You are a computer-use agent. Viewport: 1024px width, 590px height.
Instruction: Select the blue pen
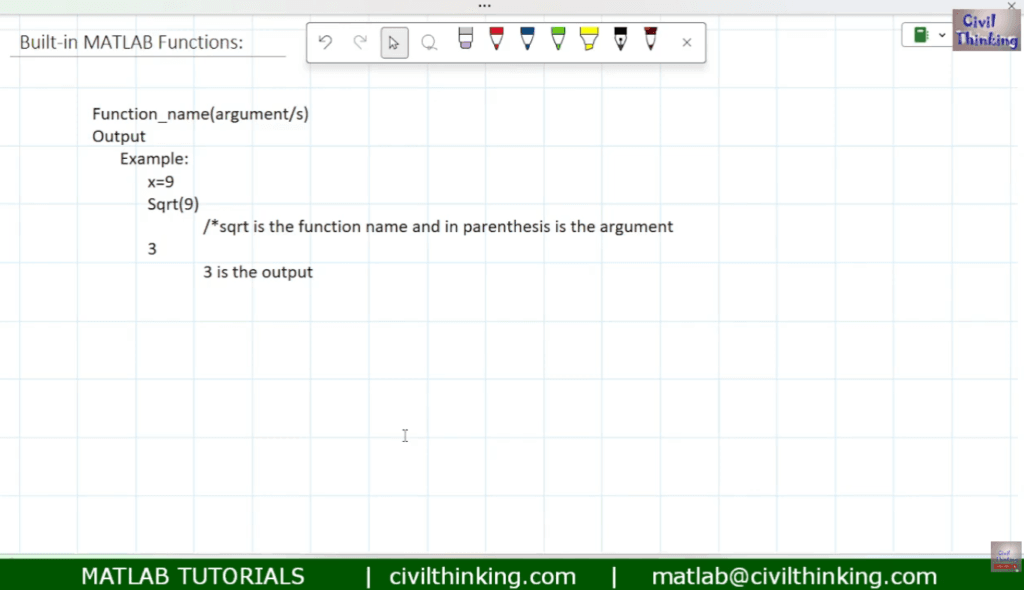pos(527,40)
